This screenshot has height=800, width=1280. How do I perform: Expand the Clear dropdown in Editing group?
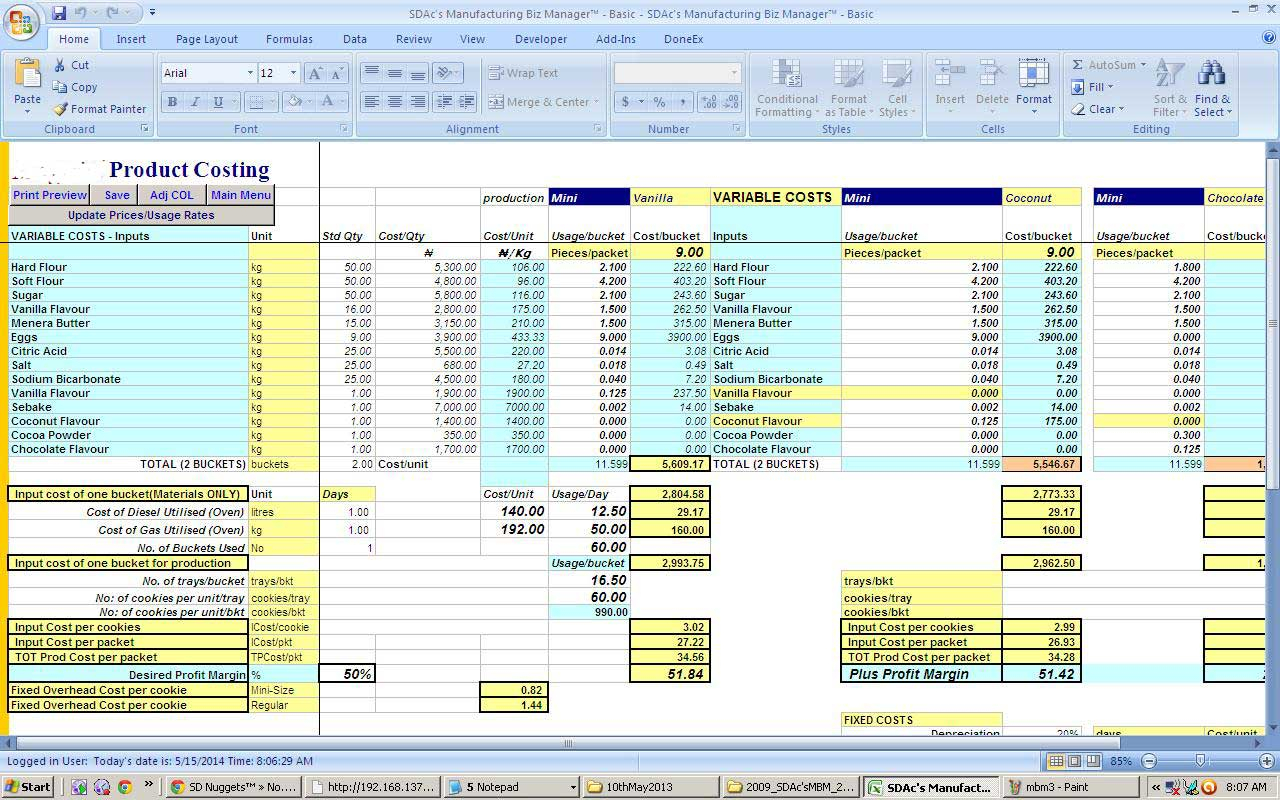click(x=1121, y=109)
